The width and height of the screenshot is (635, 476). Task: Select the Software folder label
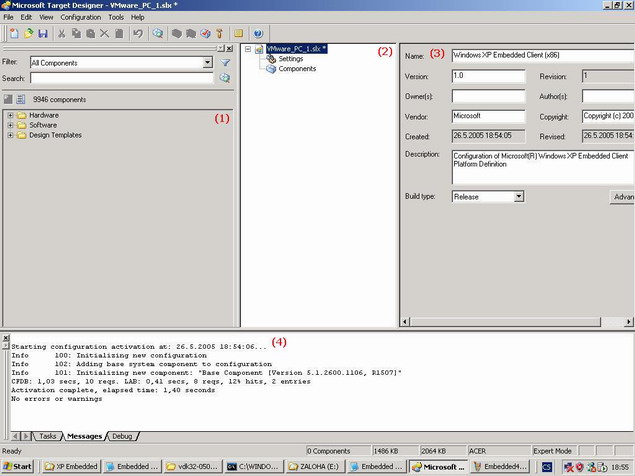point(43,125)
